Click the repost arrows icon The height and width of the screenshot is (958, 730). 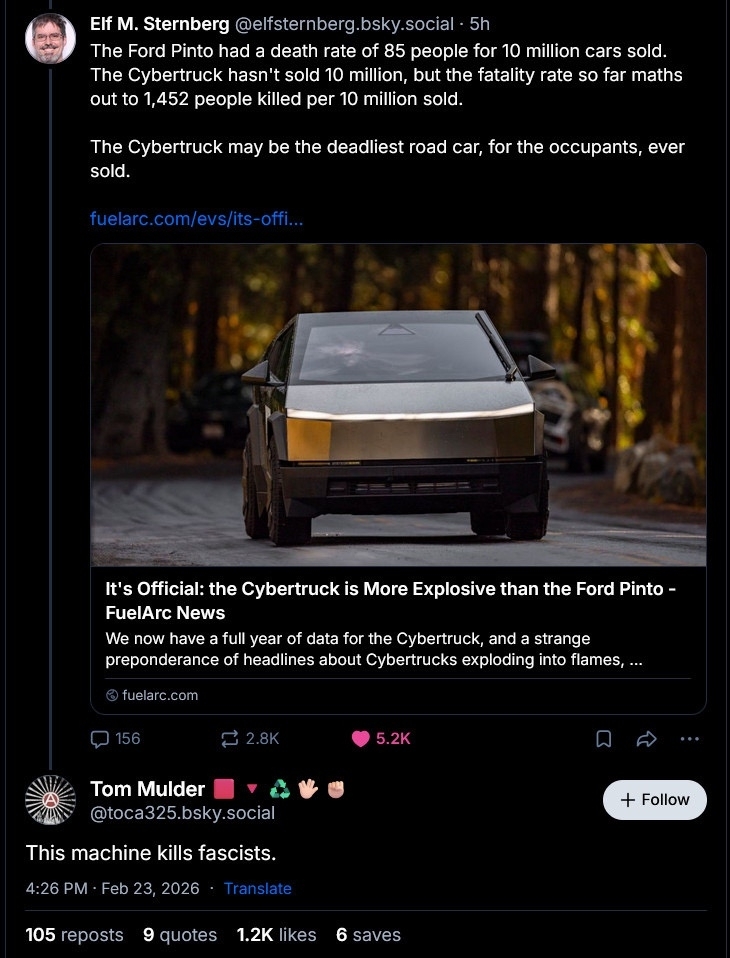230,739
